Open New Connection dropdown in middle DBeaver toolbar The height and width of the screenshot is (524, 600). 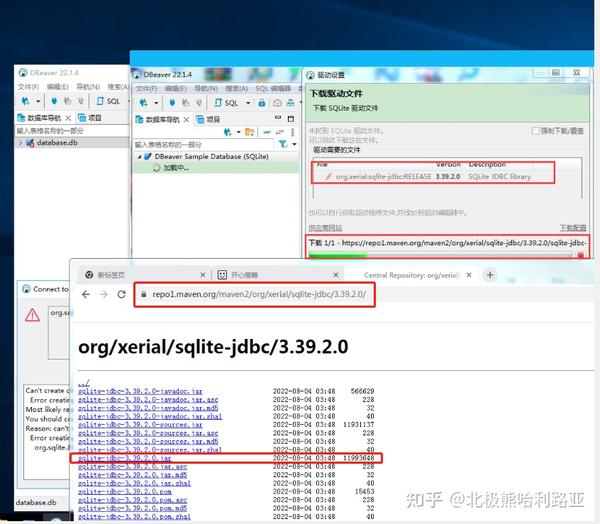(x=156, y=103)
